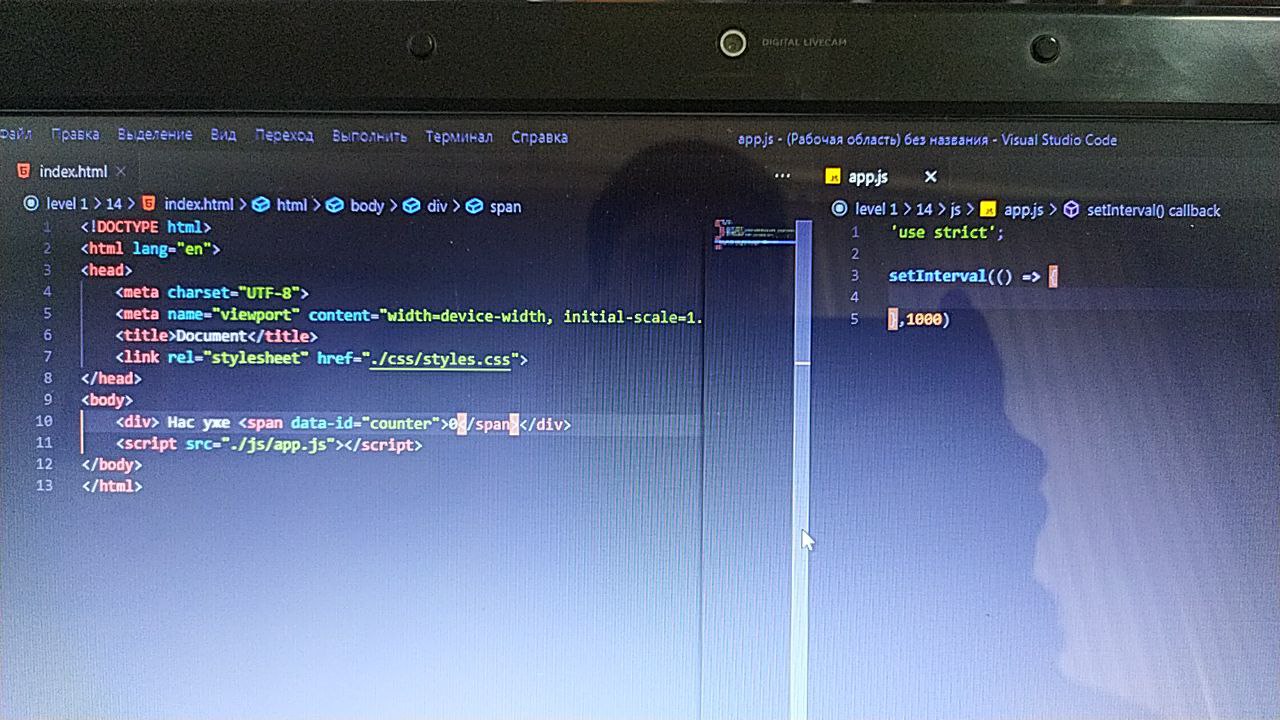Click the script src="./js/app.js" line
This screenshot has height=720, width=1280.
(269, 445)
